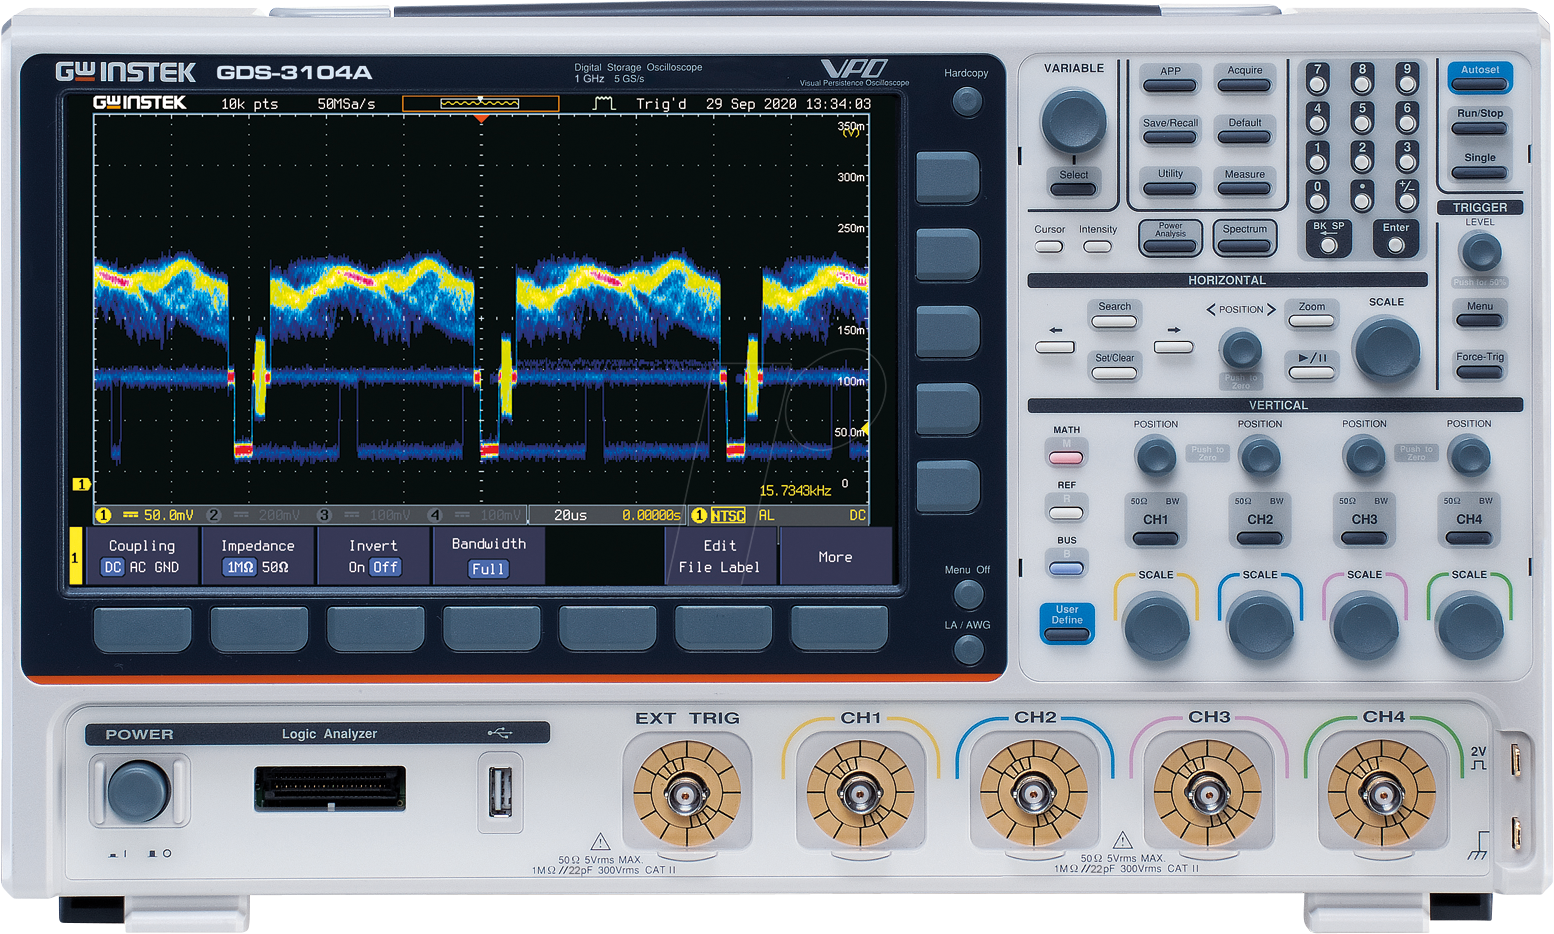The image size is (1554, 934).
Task: Click the Trigger LEVEL knob
Action: tap(1481, 252)
